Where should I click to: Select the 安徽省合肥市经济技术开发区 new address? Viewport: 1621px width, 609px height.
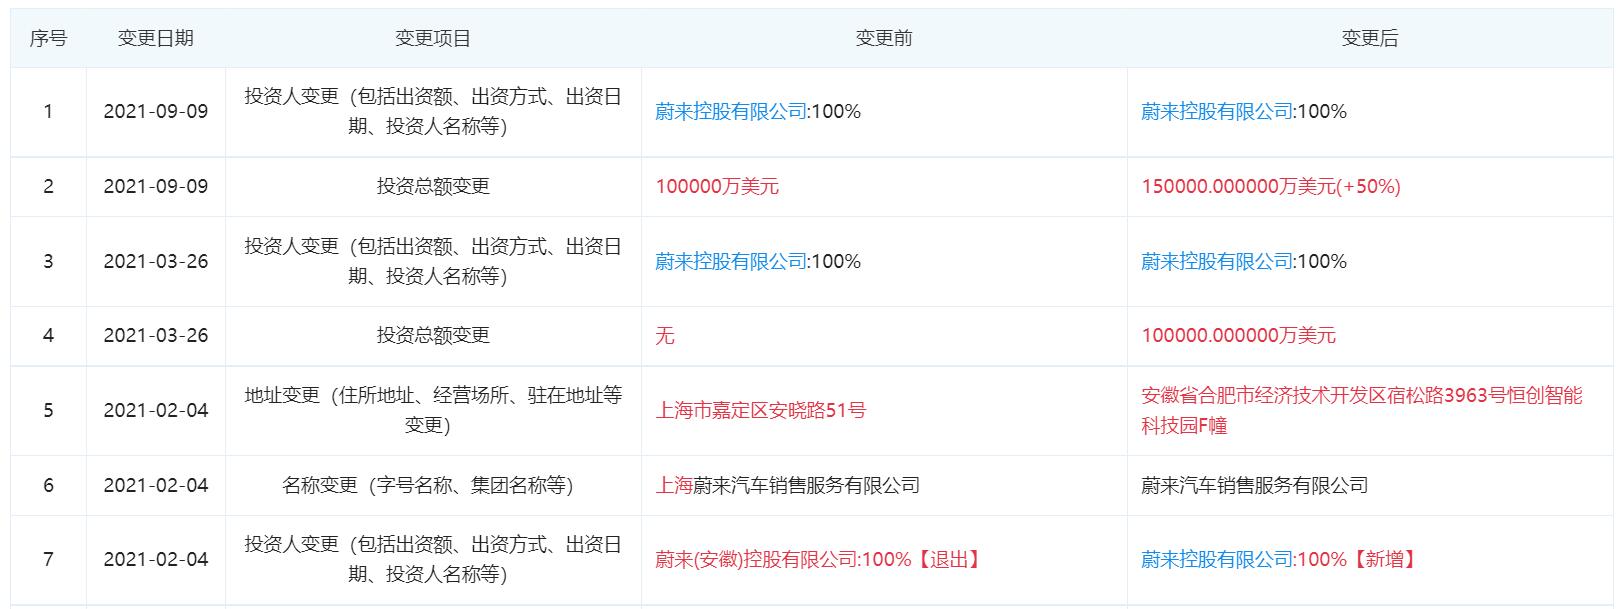1362,411
